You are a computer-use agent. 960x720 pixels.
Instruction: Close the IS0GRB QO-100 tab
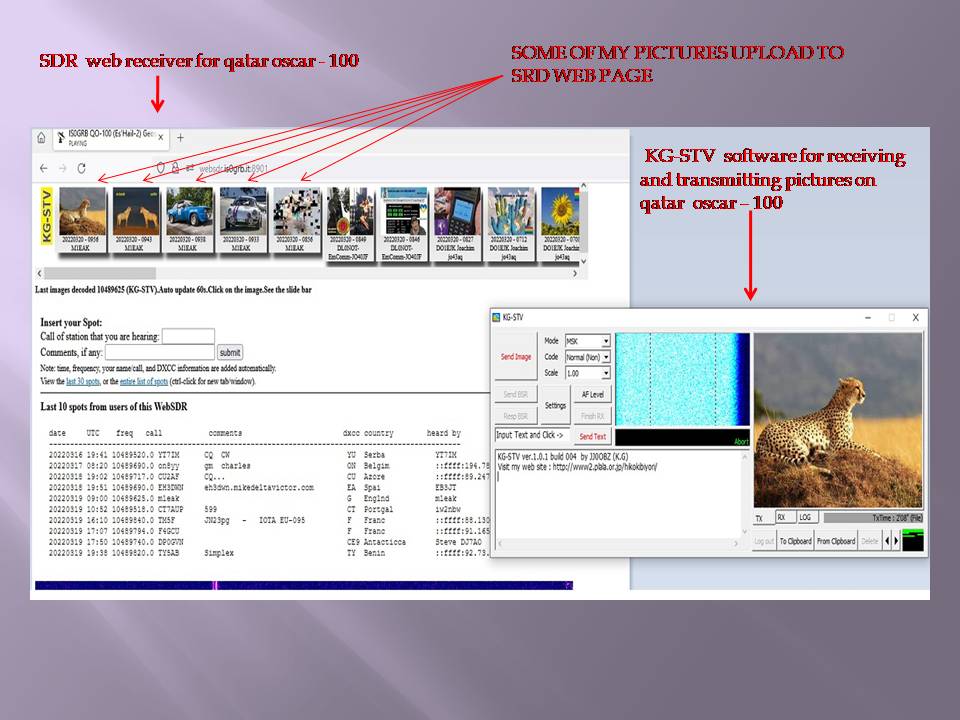[160, 138]
